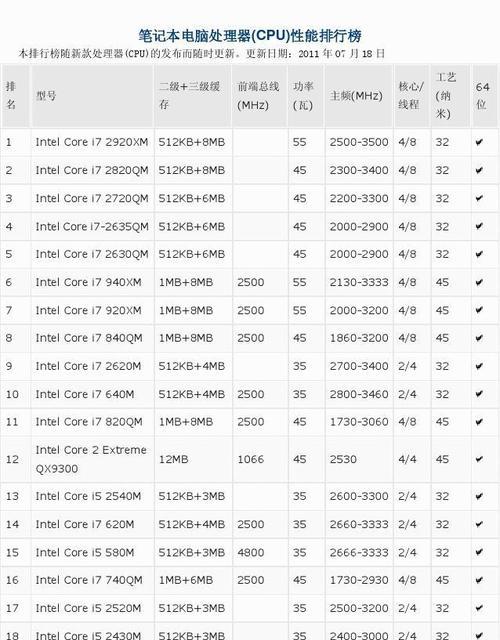Select the checkmark for Core i7 740QM
The width and height of the screenshot is (500, 640).
[479, 580]
